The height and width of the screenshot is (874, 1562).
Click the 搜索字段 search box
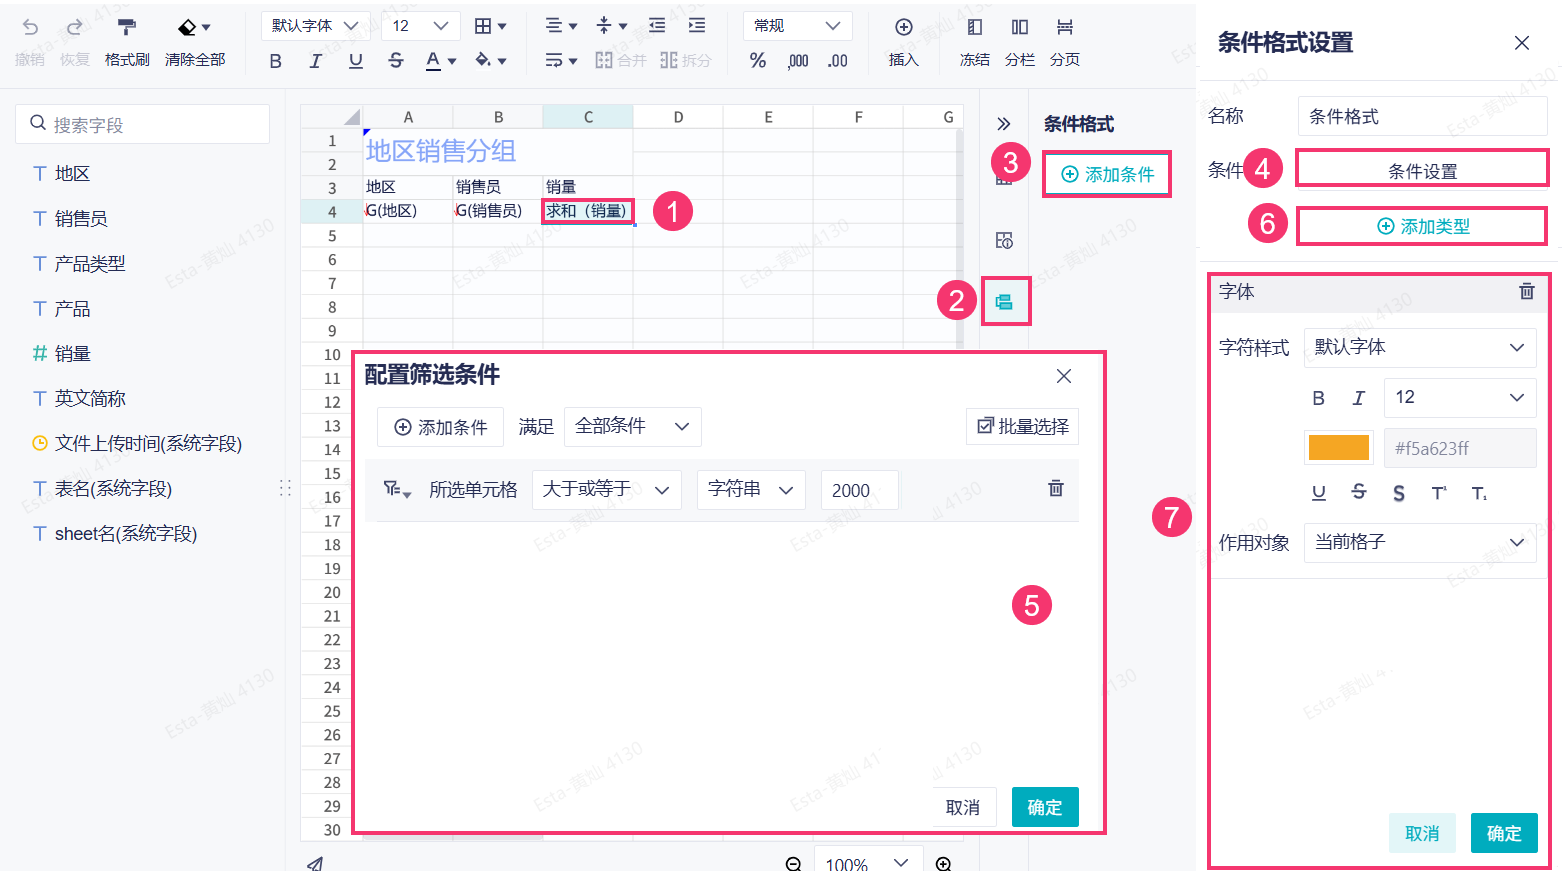[142, 124]
